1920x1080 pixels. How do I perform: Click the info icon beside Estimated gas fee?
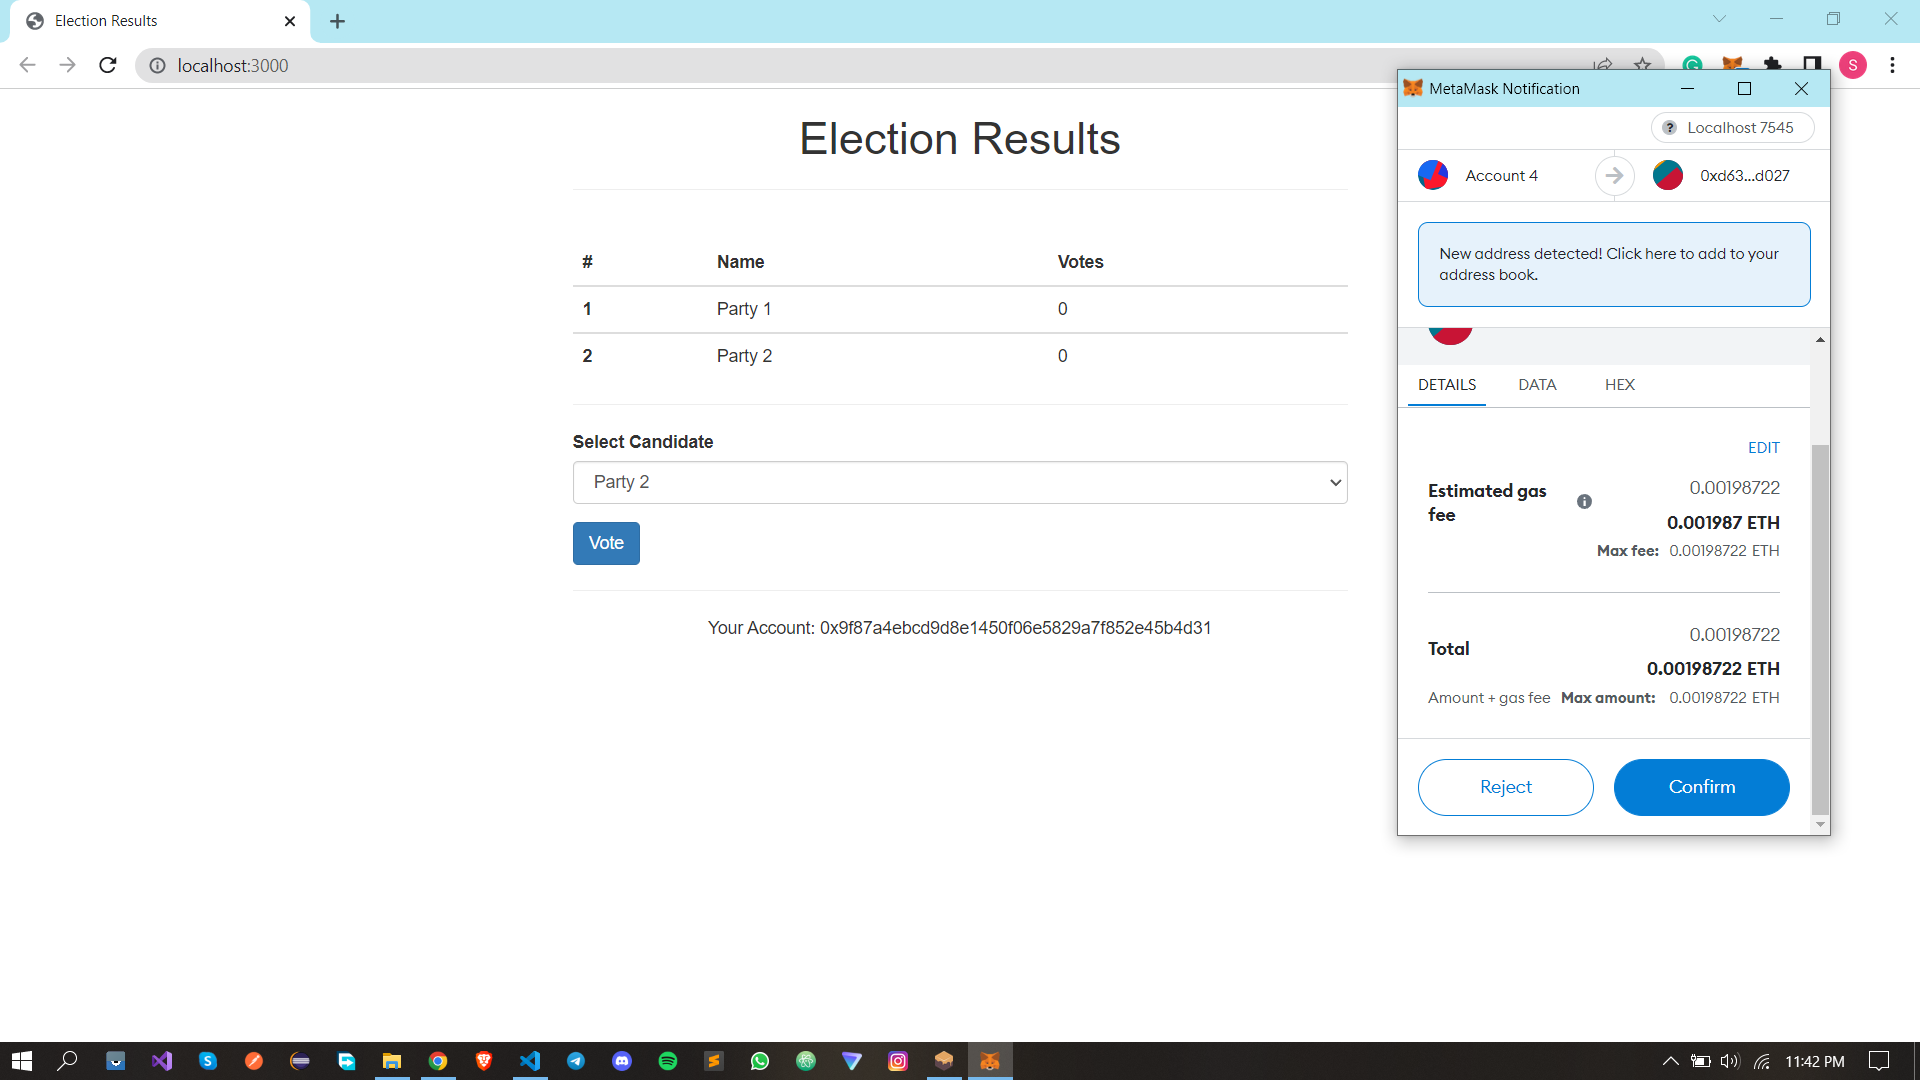coord(1584,501)
